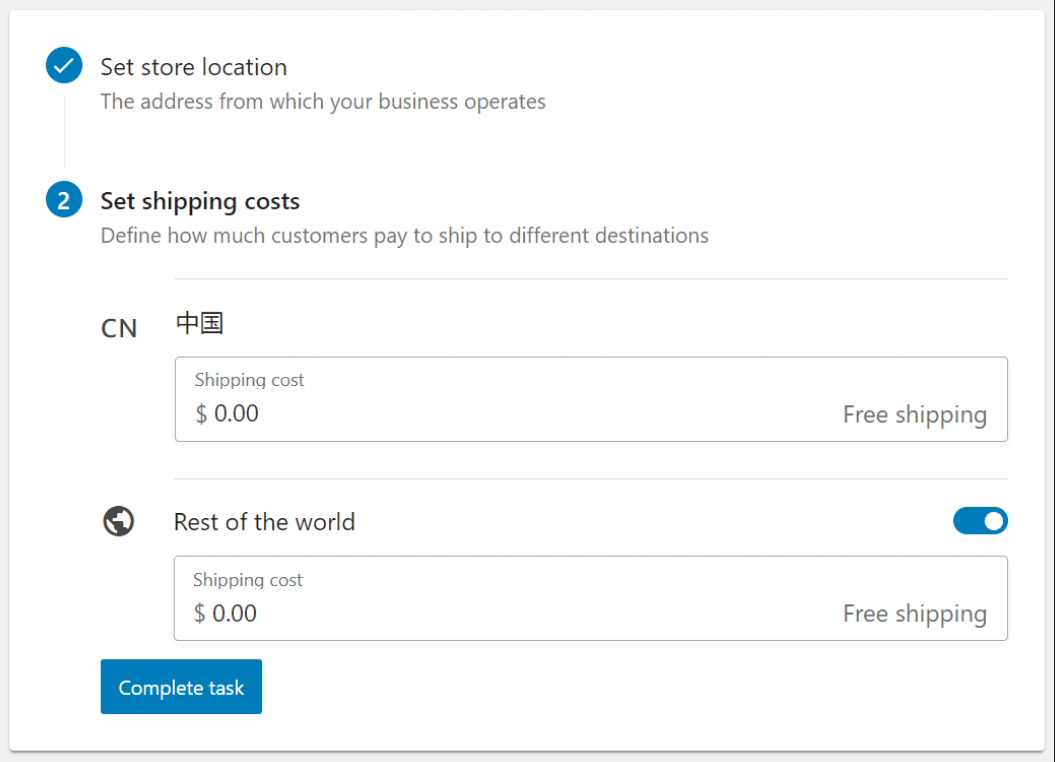Disable the Rest of the world toggle
Screen dimensions: 1055x762
980,521
